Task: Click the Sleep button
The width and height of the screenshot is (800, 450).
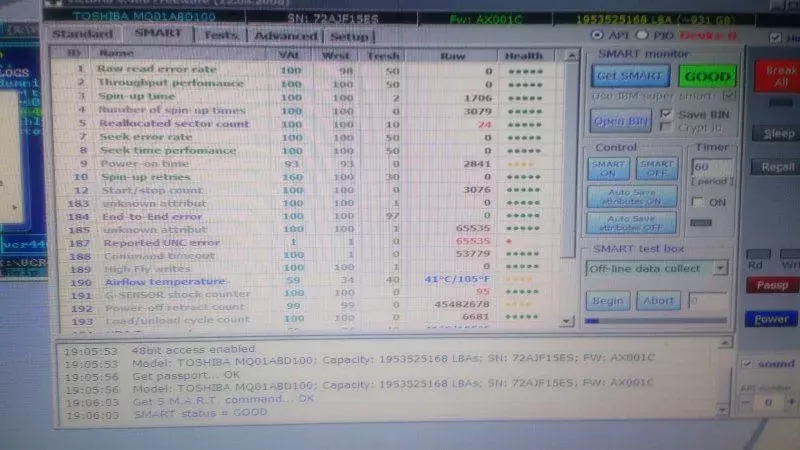Action: coord(778,134)
